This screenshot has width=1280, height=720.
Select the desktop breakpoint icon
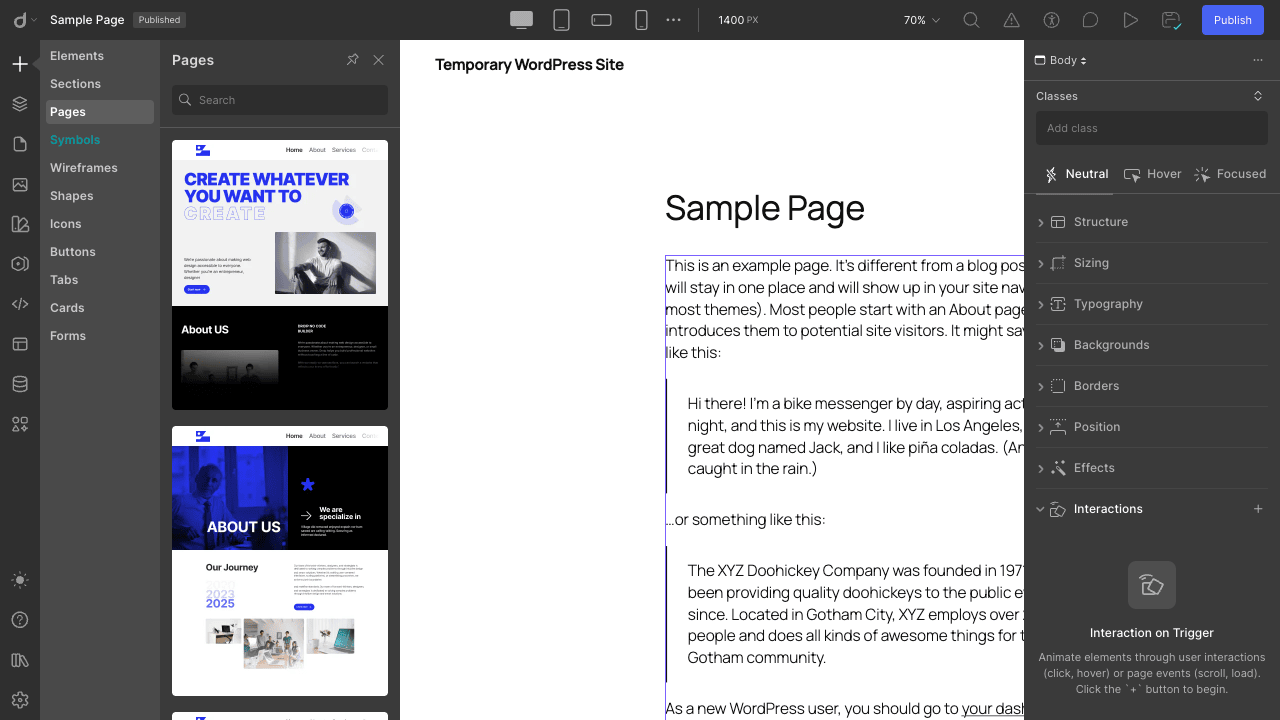click(521, 20)
